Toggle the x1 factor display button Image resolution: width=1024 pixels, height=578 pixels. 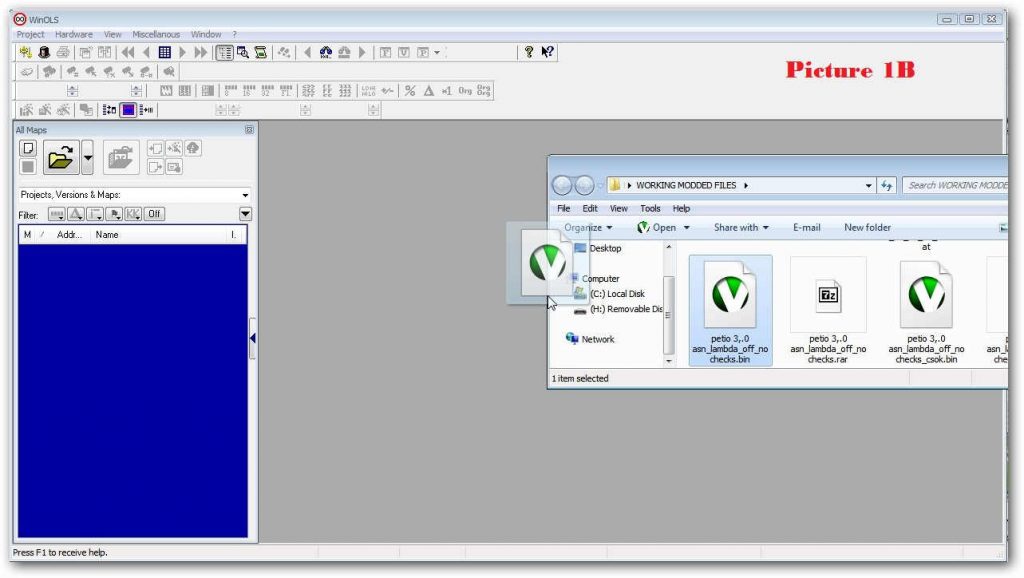tap(447, 90)
